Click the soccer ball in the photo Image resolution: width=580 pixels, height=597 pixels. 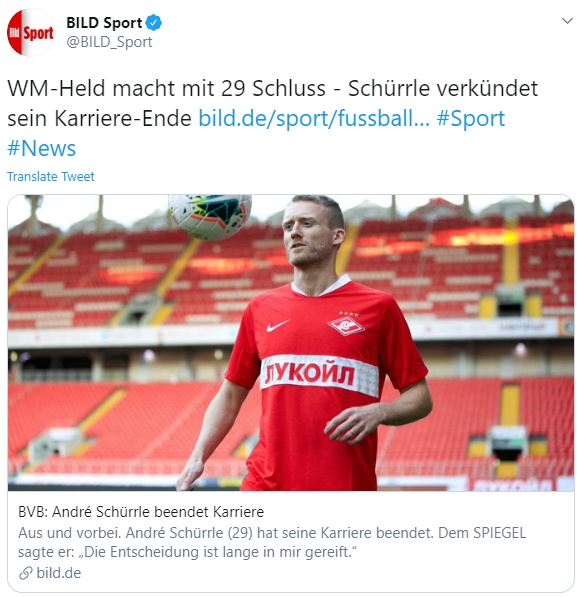click(x=210, y=216)
